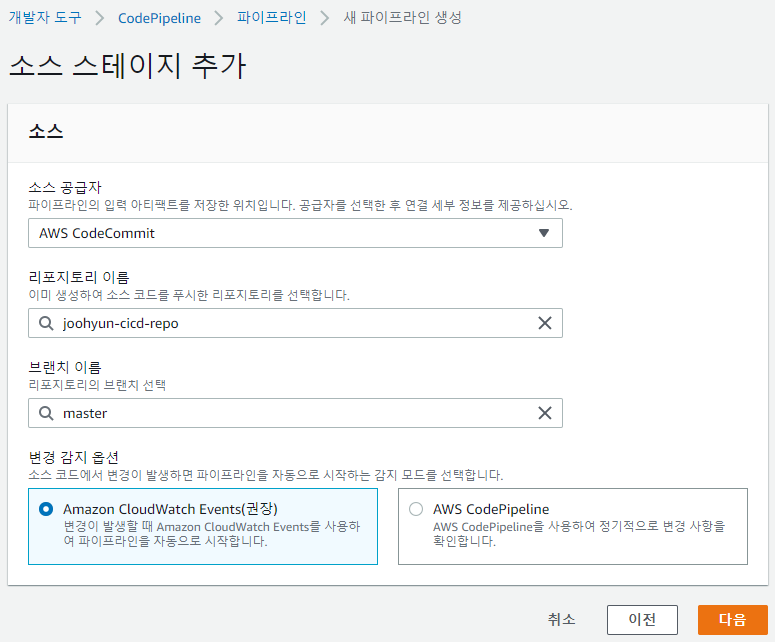
Task: Click '새 파이프라인 생성' breadcrumb text
Action: pos(402,18)
